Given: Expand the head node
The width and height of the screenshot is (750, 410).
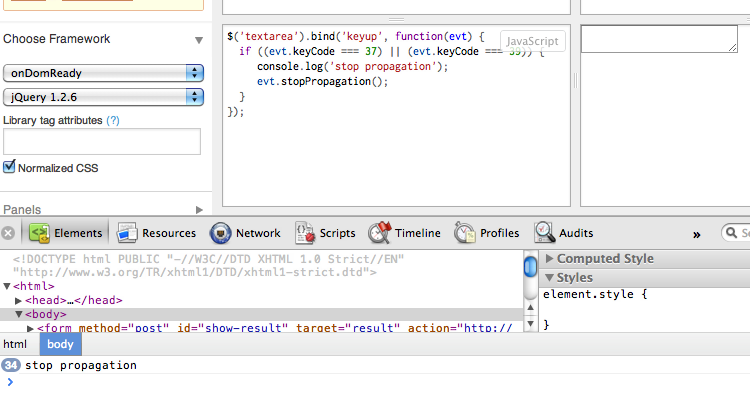Looking at the screenshot, I should [x=18, y=300].
